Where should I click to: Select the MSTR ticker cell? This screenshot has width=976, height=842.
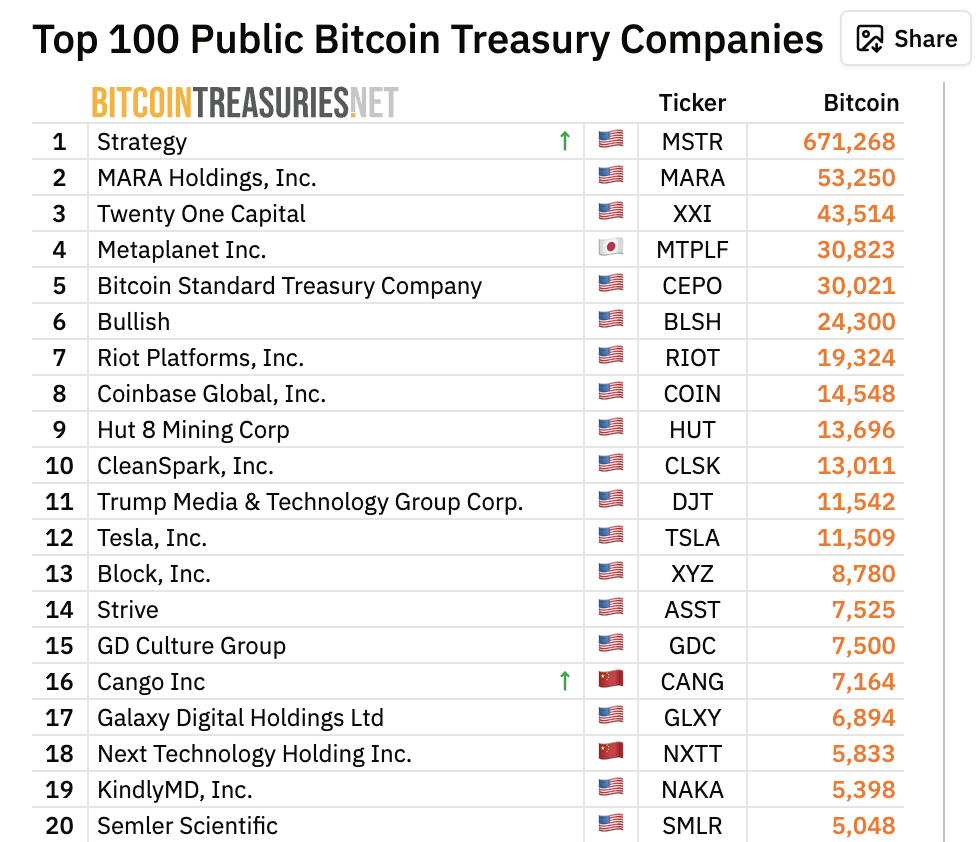(692, 141)
